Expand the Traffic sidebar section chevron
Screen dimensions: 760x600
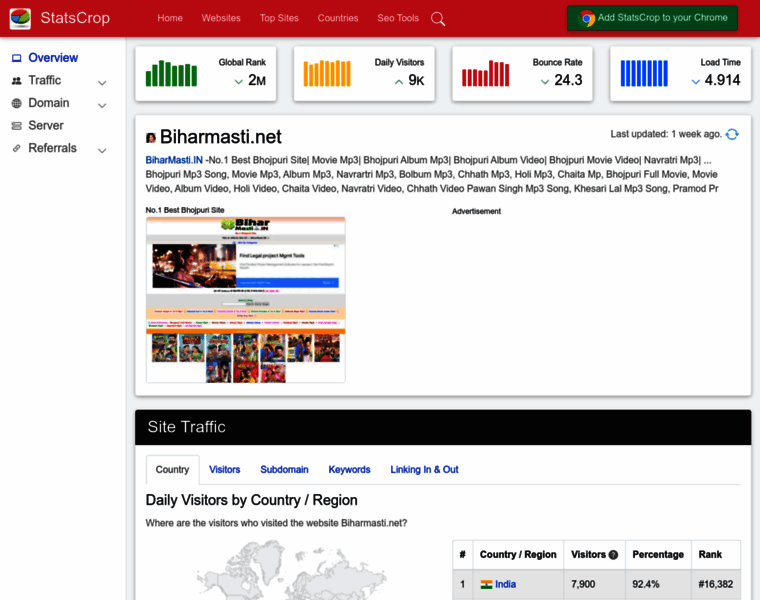click(x=102, y=83)
